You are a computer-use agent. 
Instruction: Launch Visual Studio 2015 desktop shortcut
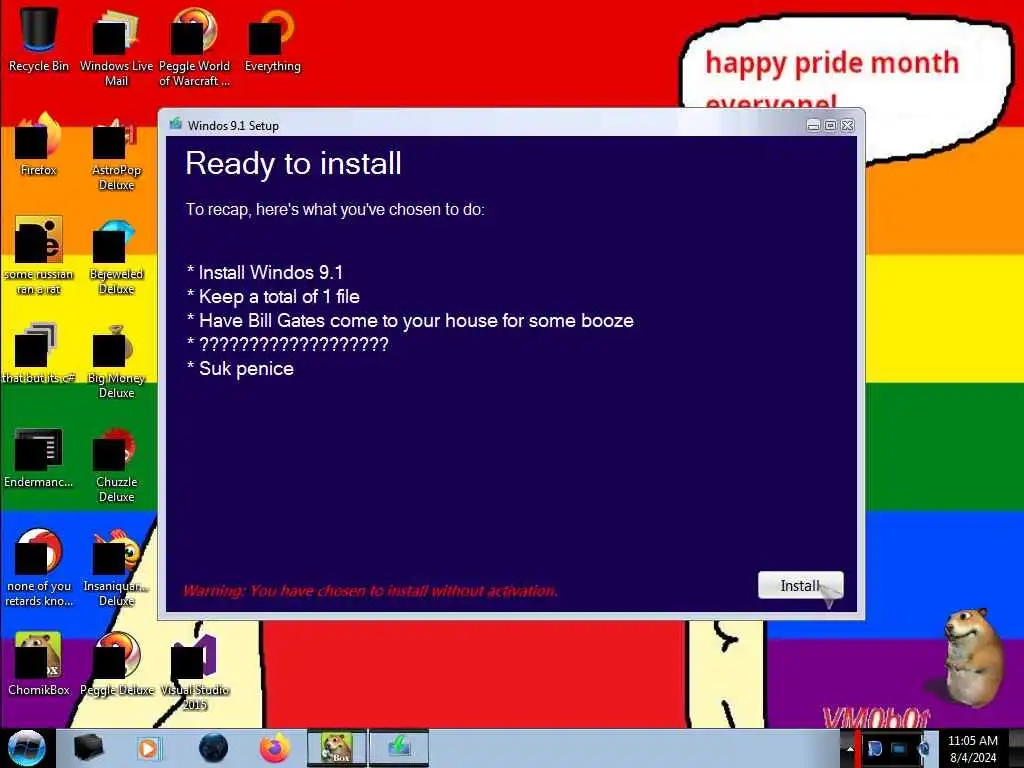pos(194,671)
